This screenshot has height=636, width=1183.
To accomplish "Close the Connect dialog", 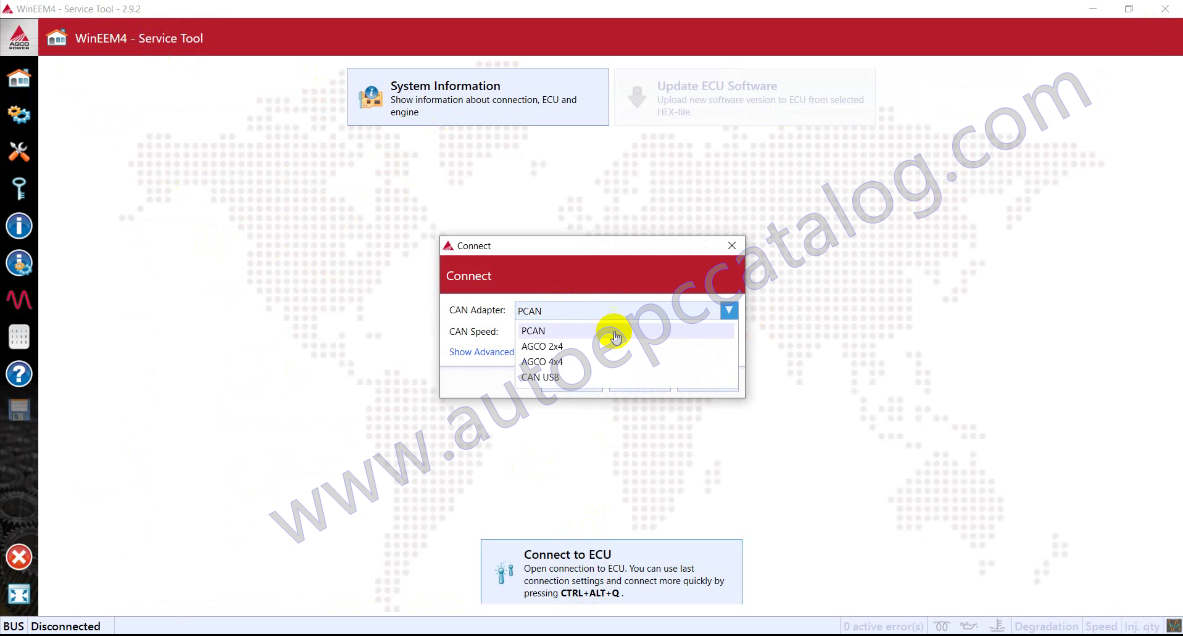I will [x=732, y=245].
